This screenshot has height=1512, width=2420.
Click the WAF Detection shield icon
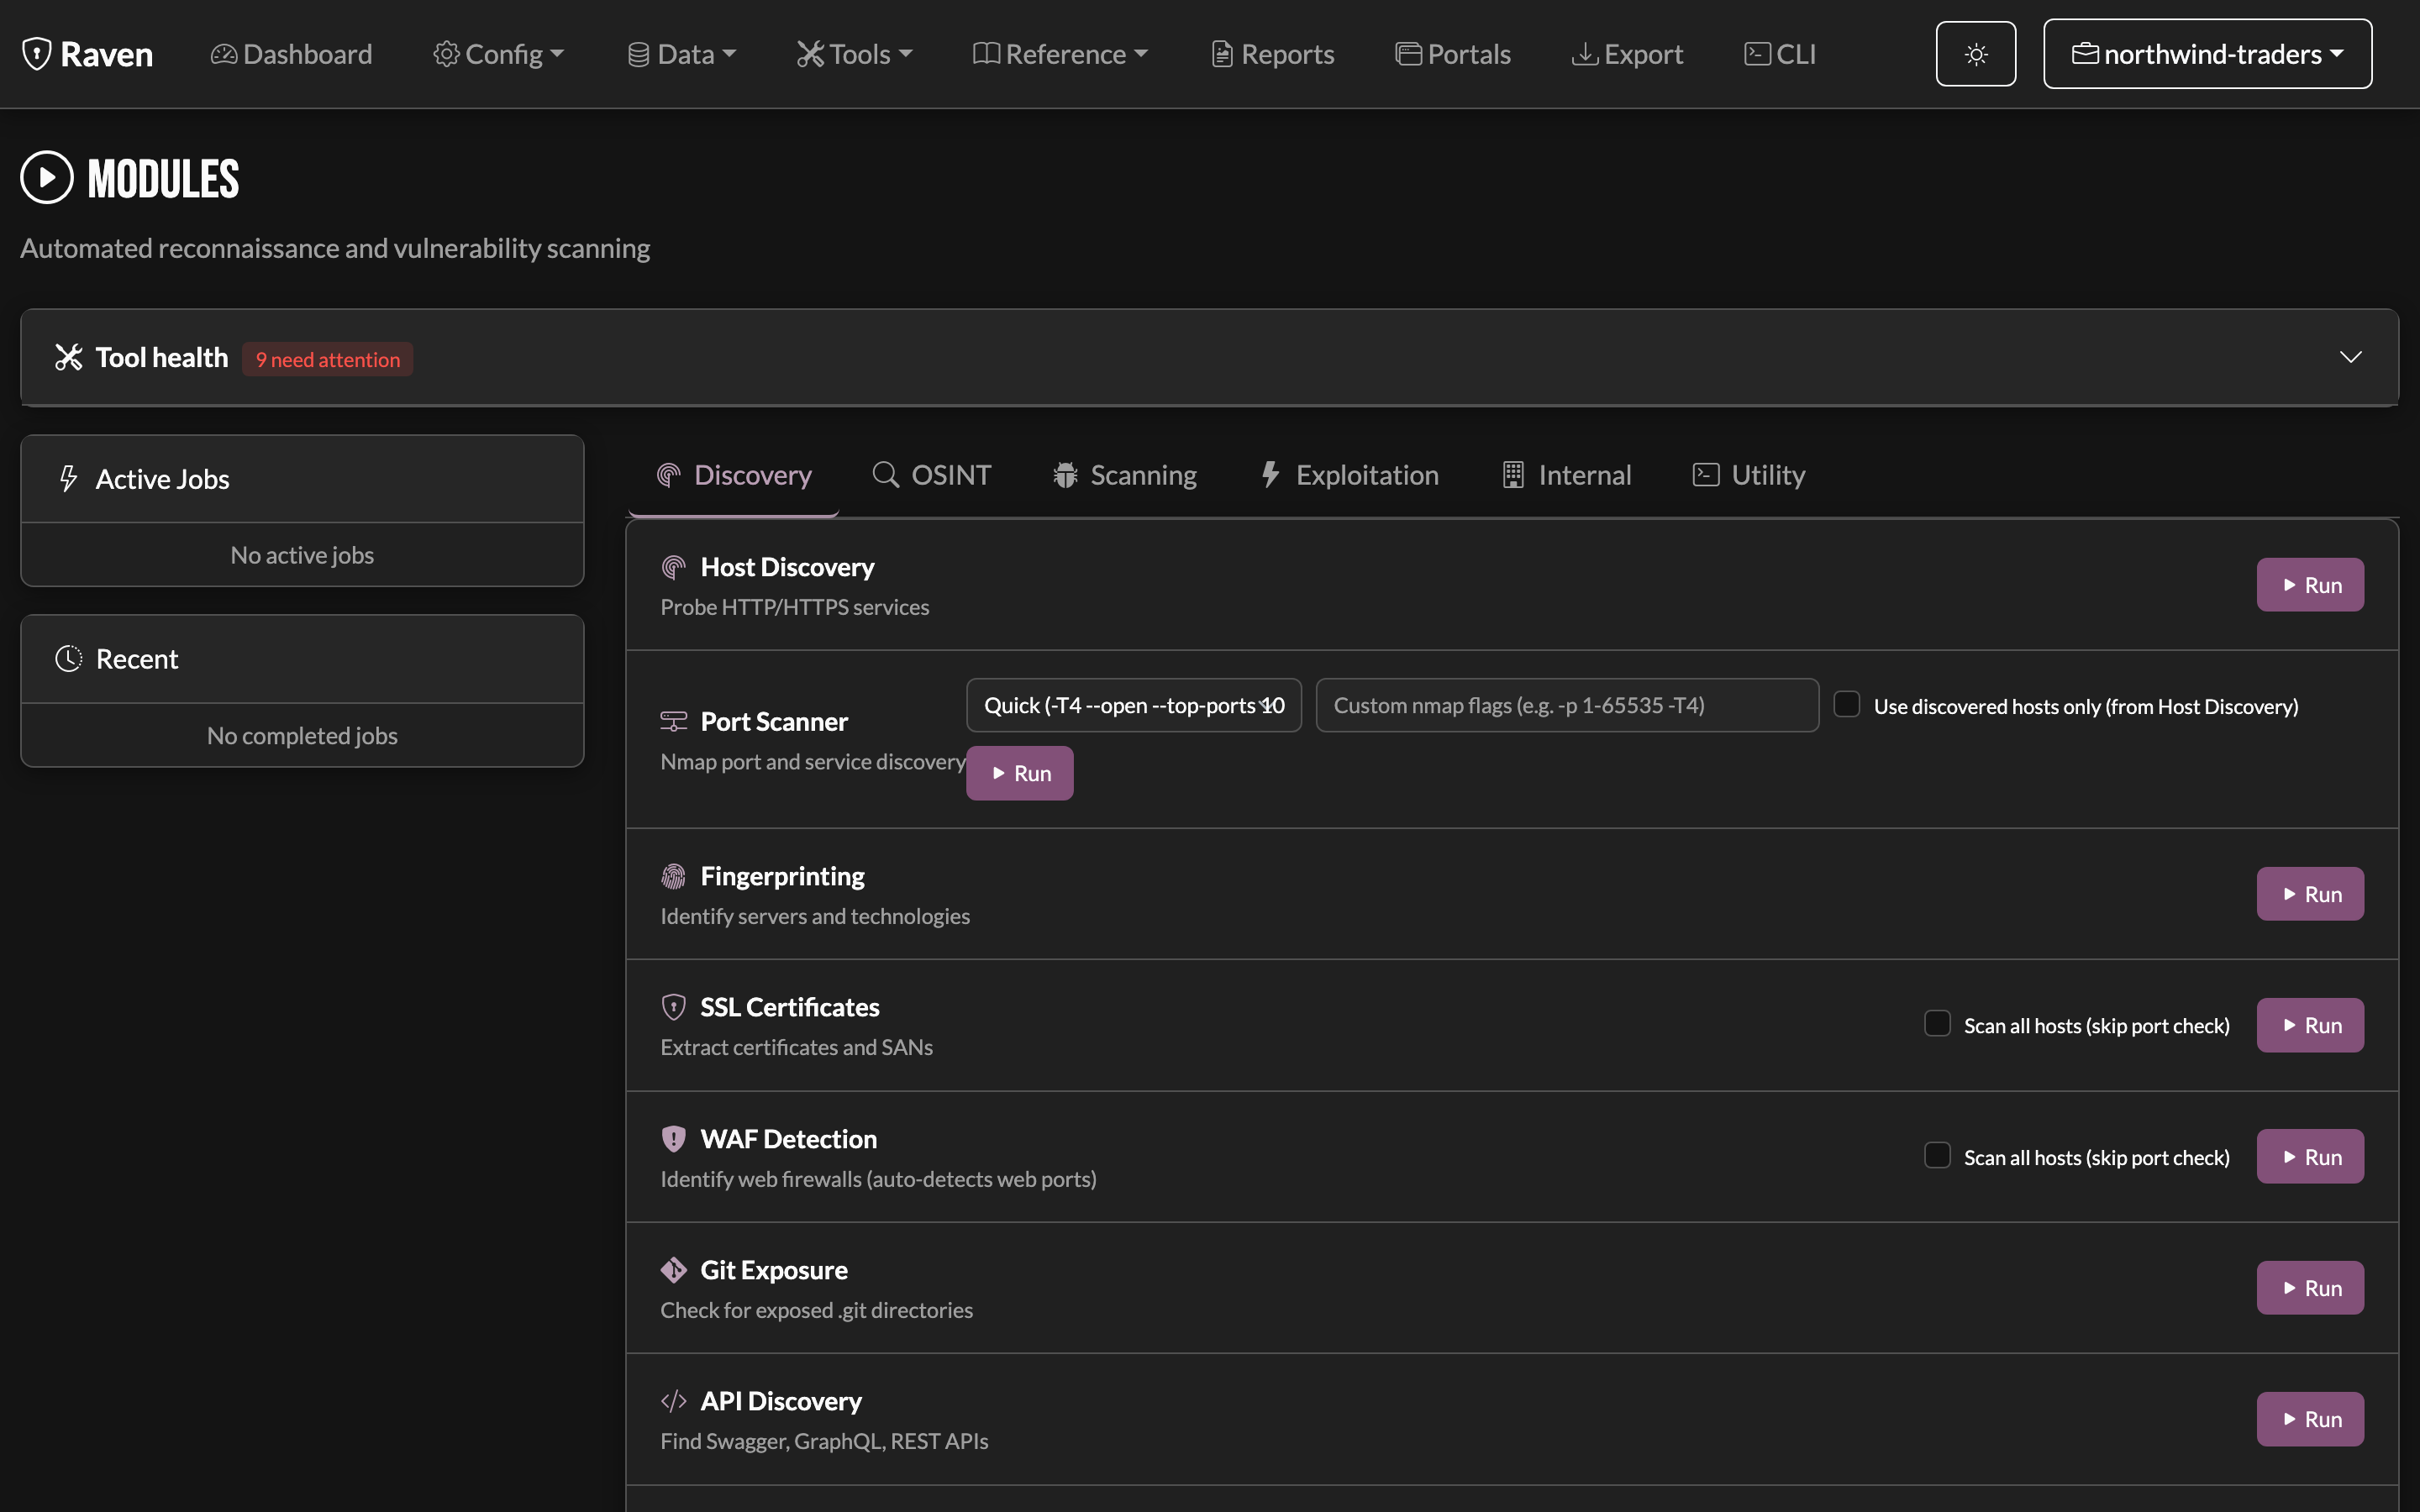coord(673,1139)
